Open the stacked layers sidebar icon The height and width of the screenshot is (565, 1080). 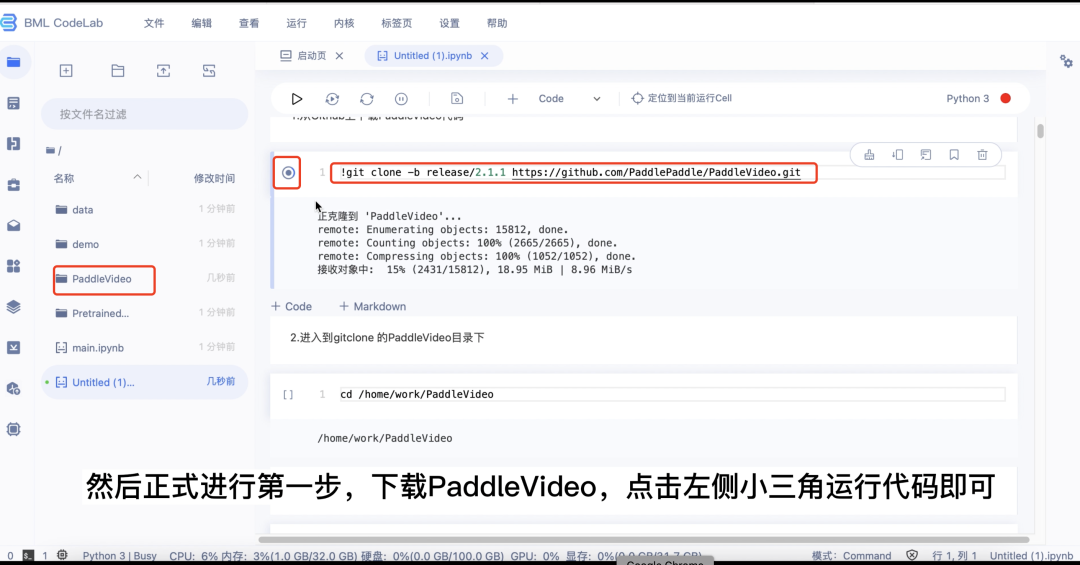(13, 307)
